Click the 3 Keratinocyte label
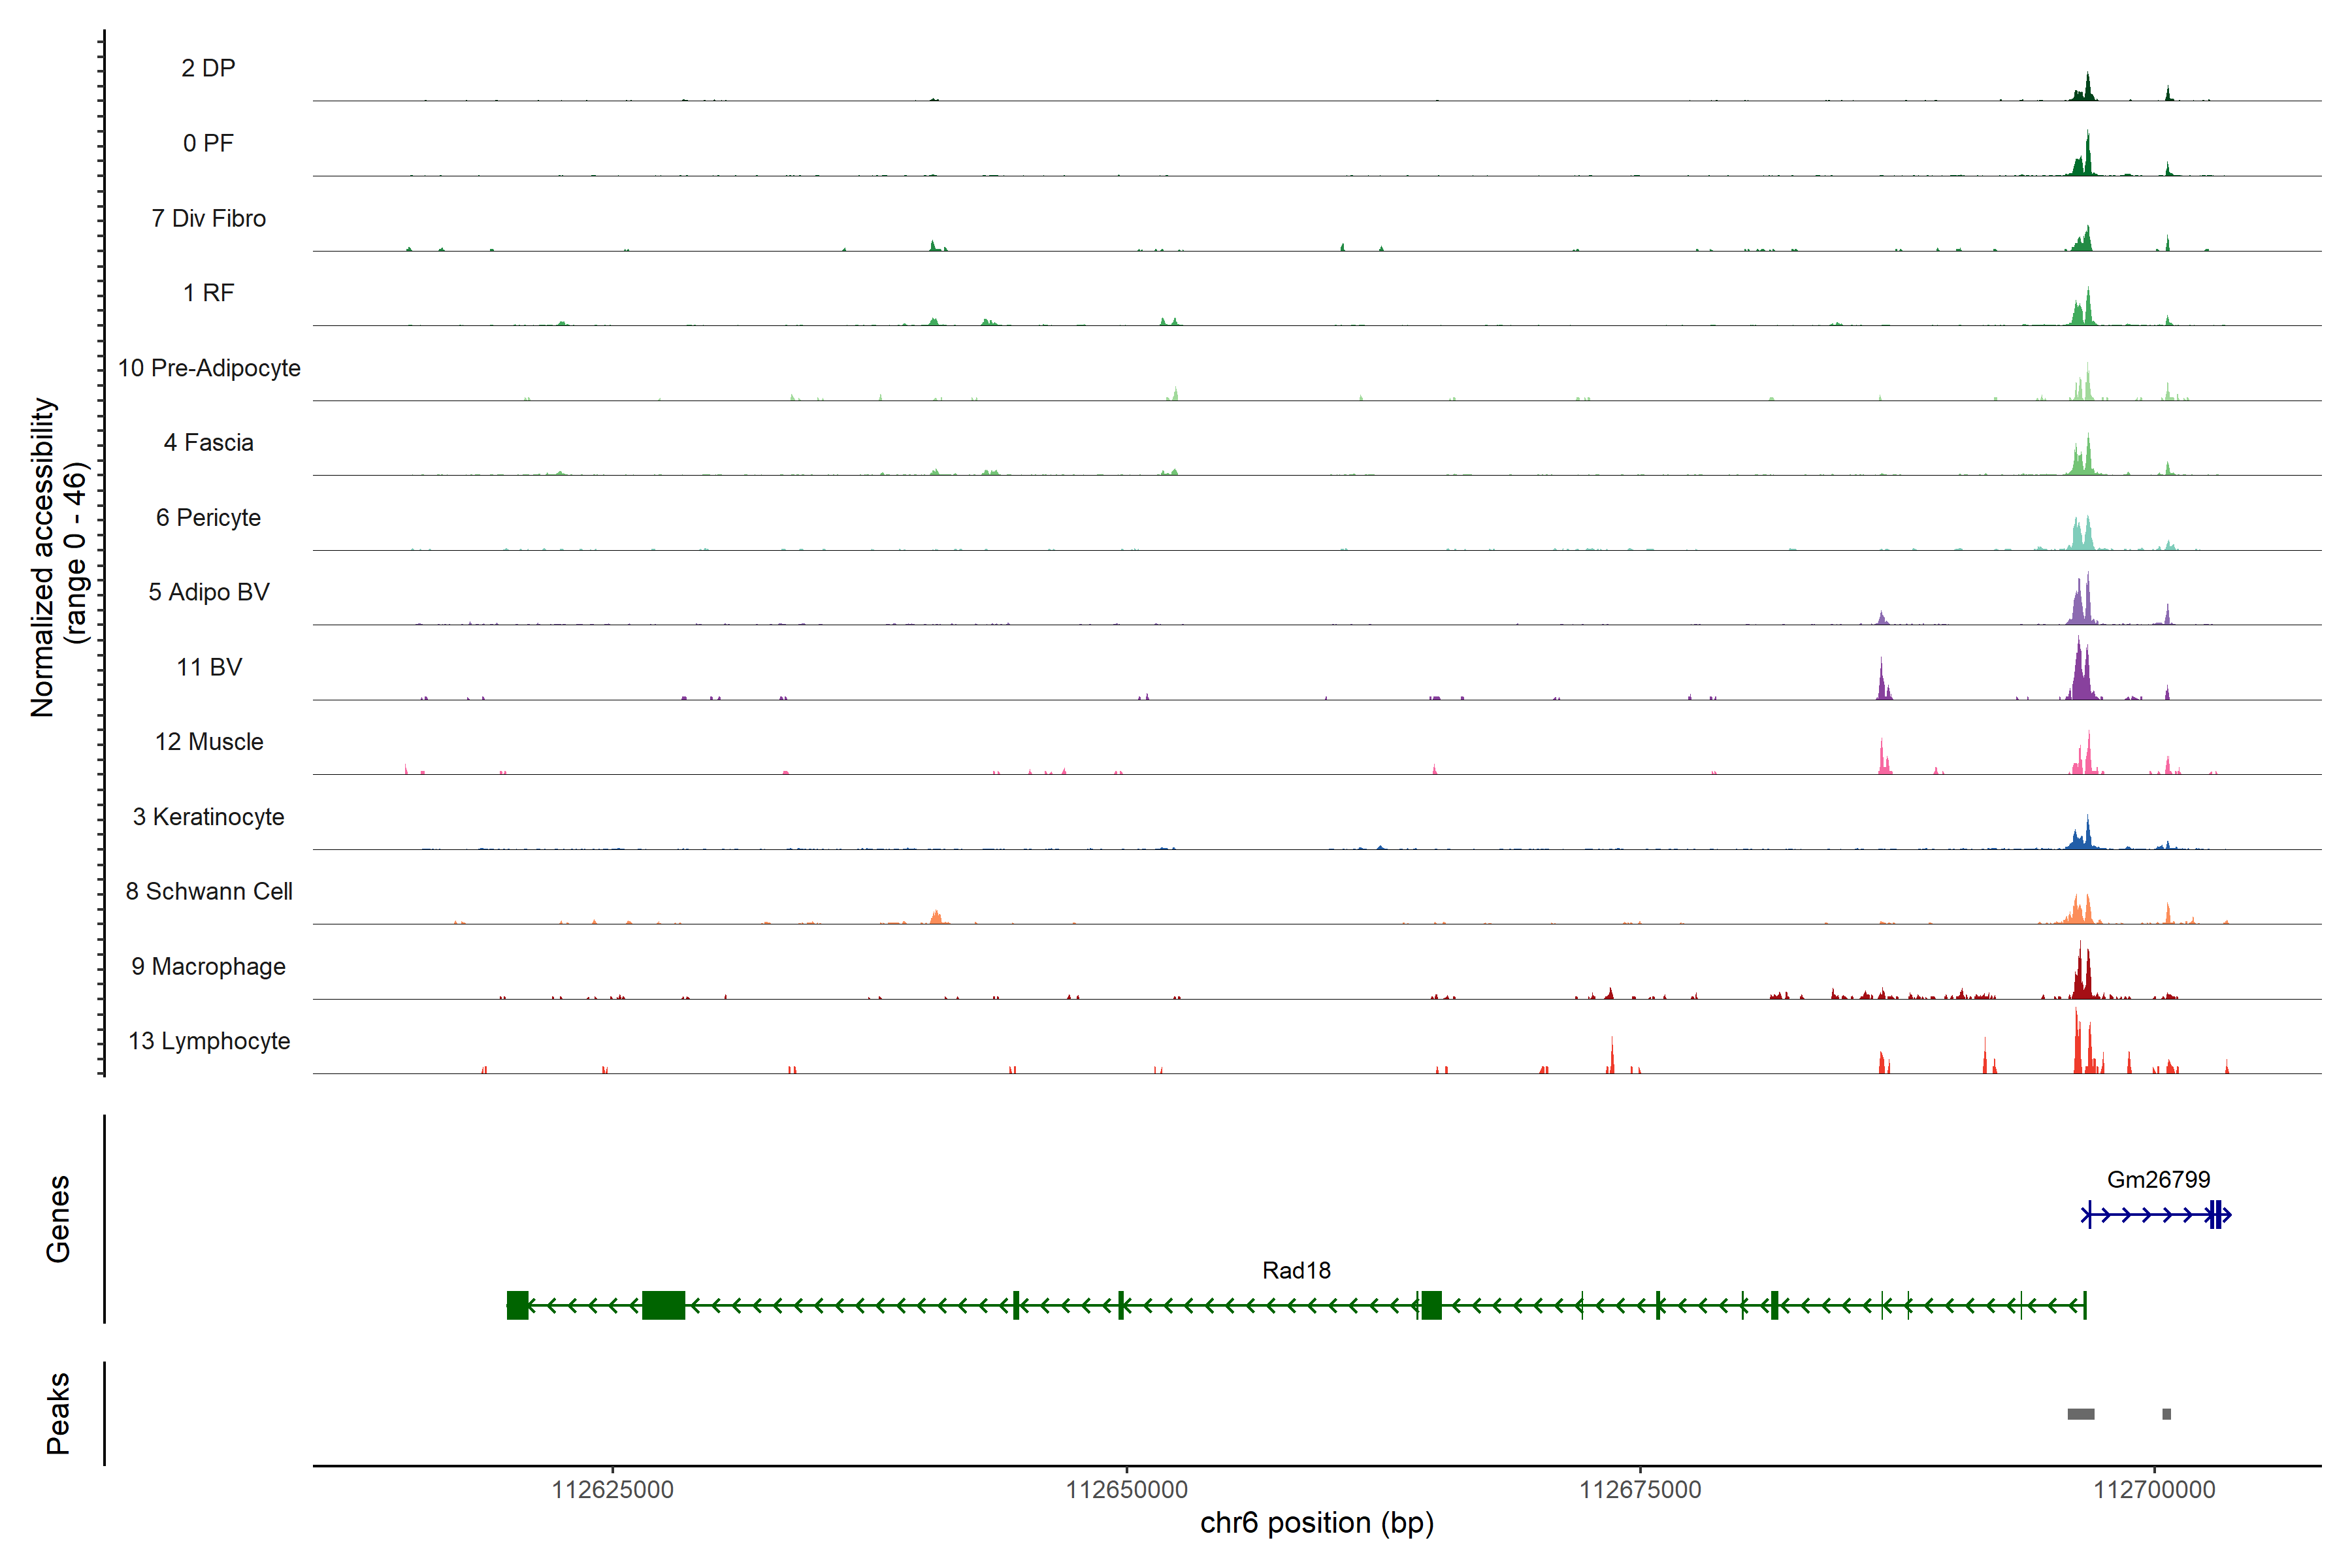 click(208, 817)
